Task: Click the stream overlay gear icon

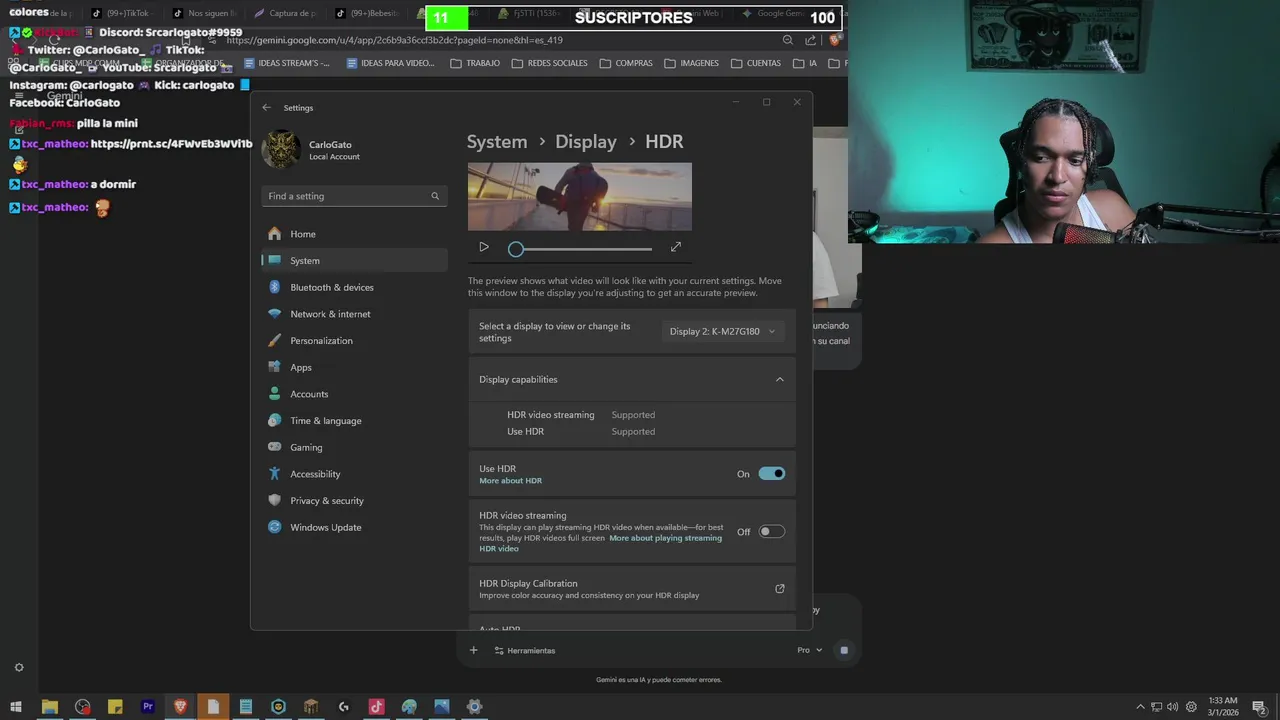Action: (18, 668)
